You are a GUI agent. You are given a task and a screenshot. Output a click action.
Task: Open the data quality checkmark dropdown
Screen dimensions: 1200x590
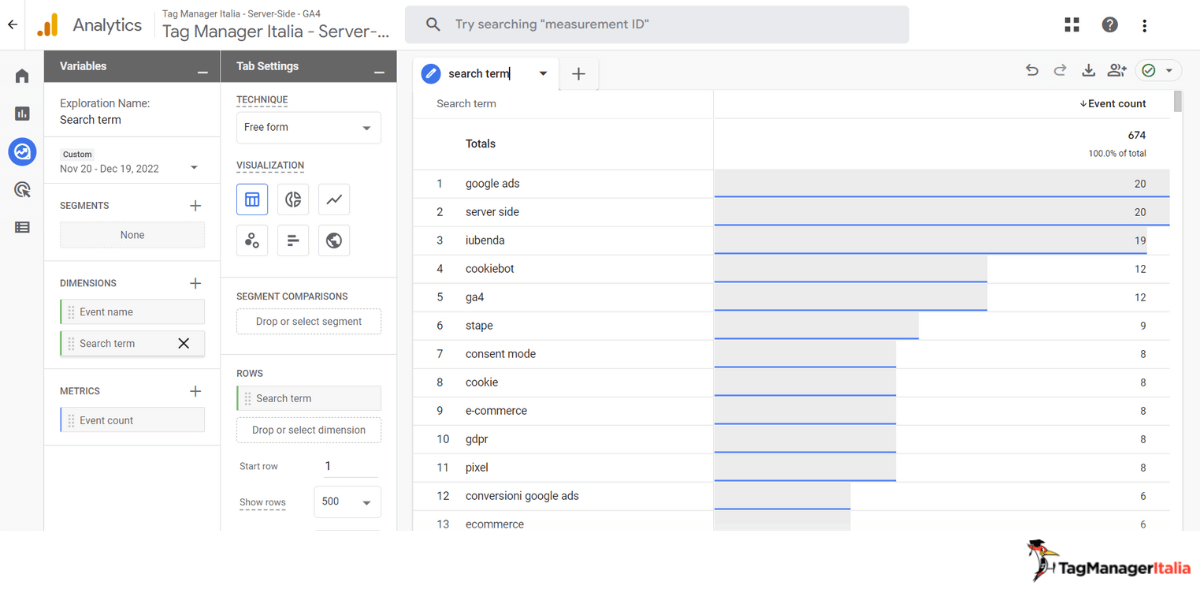click(x=1158, y=70)
